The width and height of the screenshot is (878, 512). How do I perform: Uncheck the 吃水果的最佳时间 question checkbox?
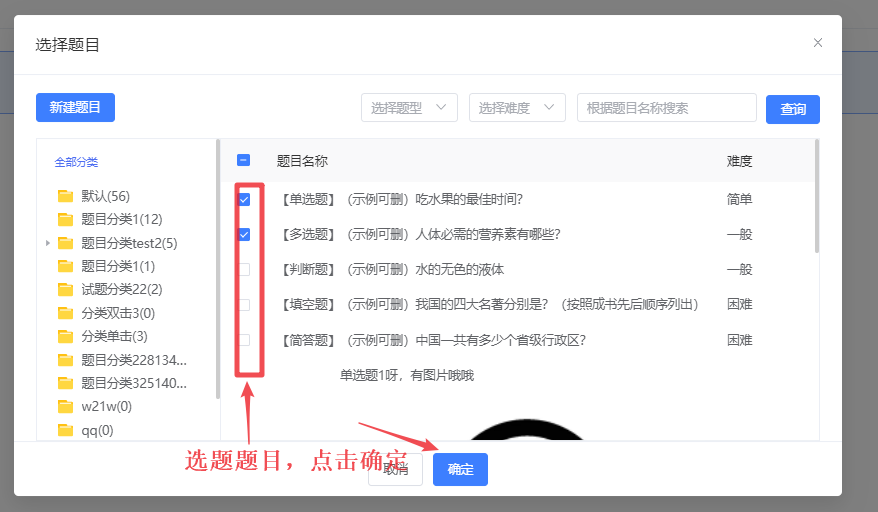[x=244, y=199]
